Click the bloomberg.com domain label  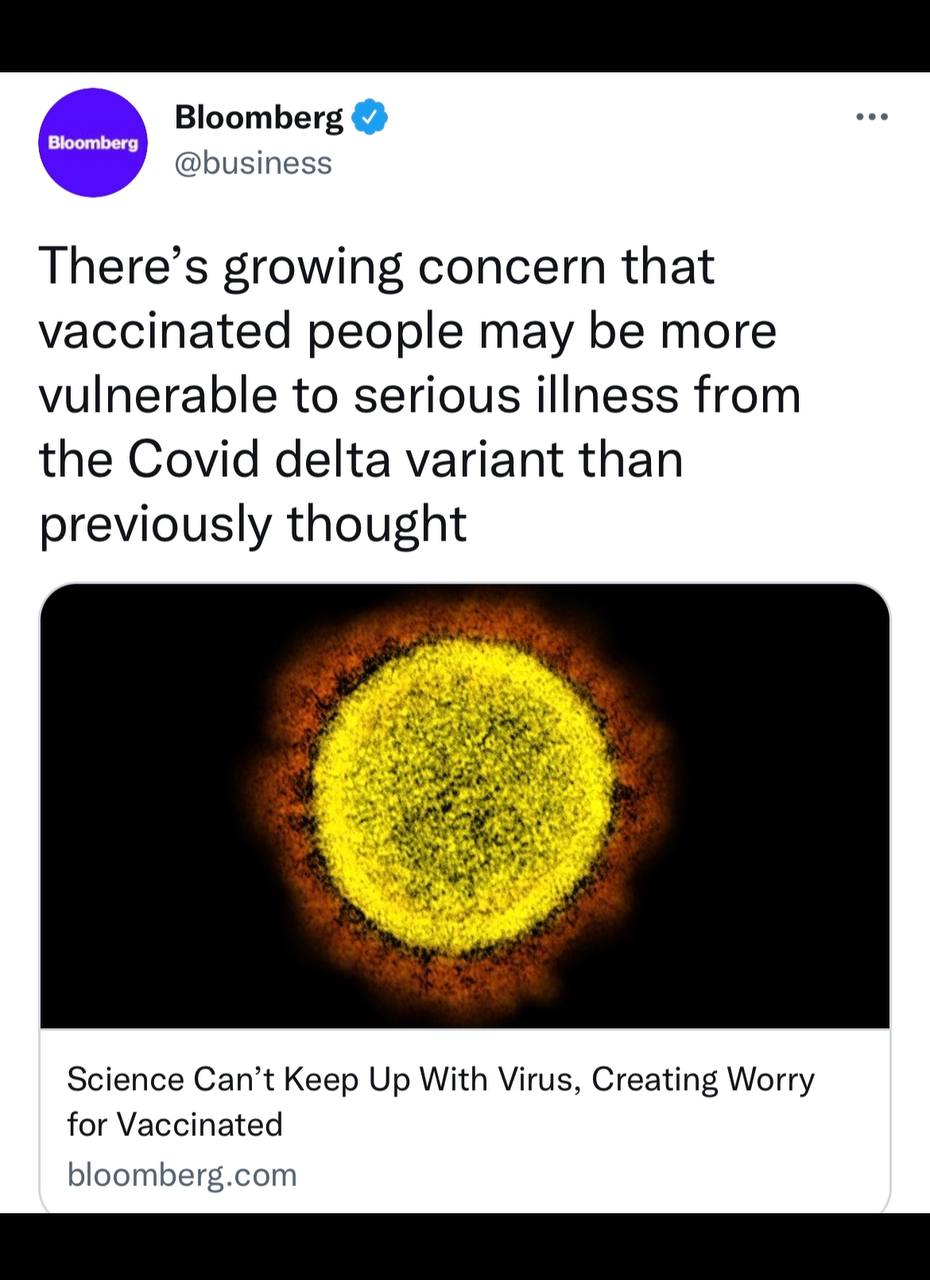coord(182,1173)
